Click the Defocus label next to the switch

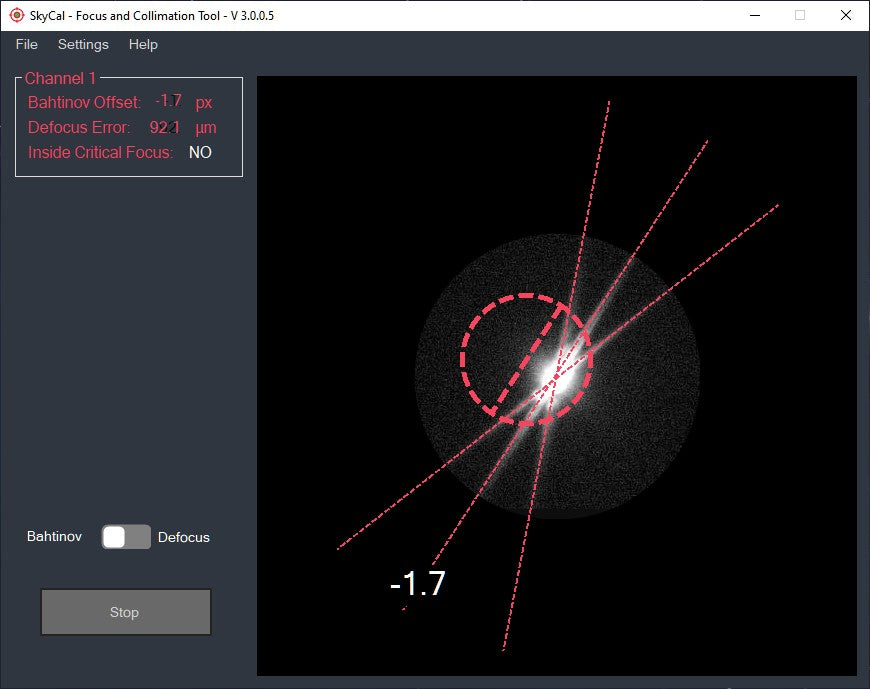click(x=184, y=537)
